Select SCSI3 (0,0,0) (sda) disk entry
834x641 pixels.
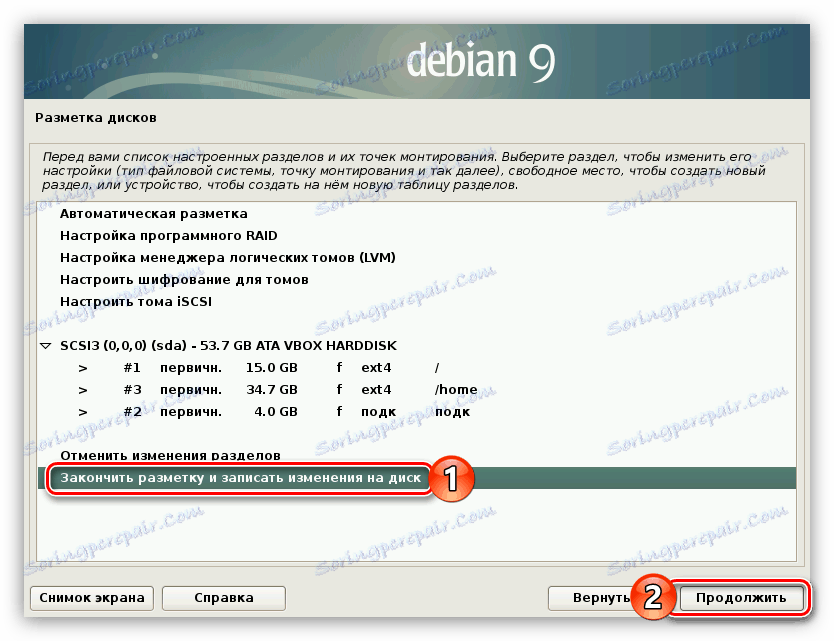click(x=416, y=346)
